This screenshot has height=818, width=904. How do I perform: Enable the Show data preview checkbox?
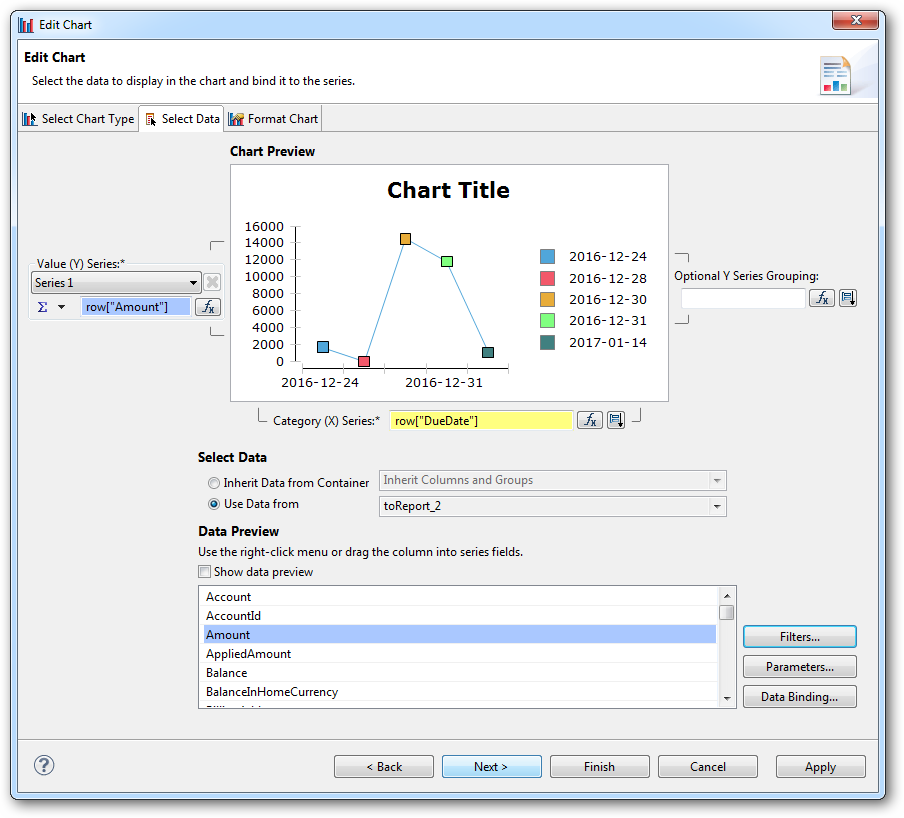(205, 572)
